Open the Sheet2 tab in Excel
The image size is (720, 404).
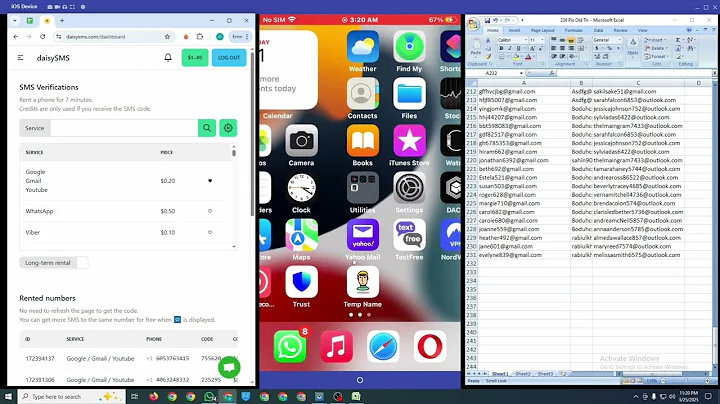pyautogui.click(x=523, y=374)
